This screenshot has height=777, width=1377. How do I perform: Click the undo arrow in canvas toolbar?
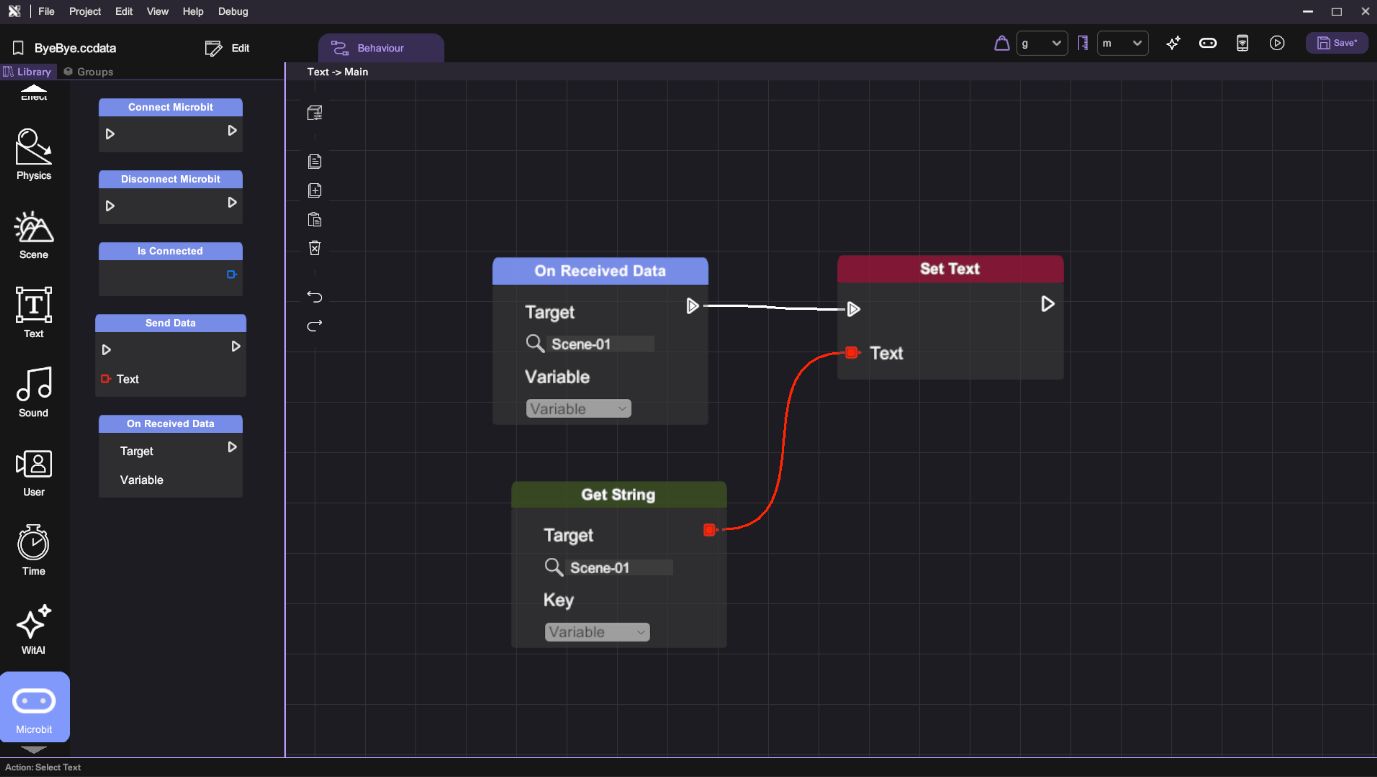314,297
